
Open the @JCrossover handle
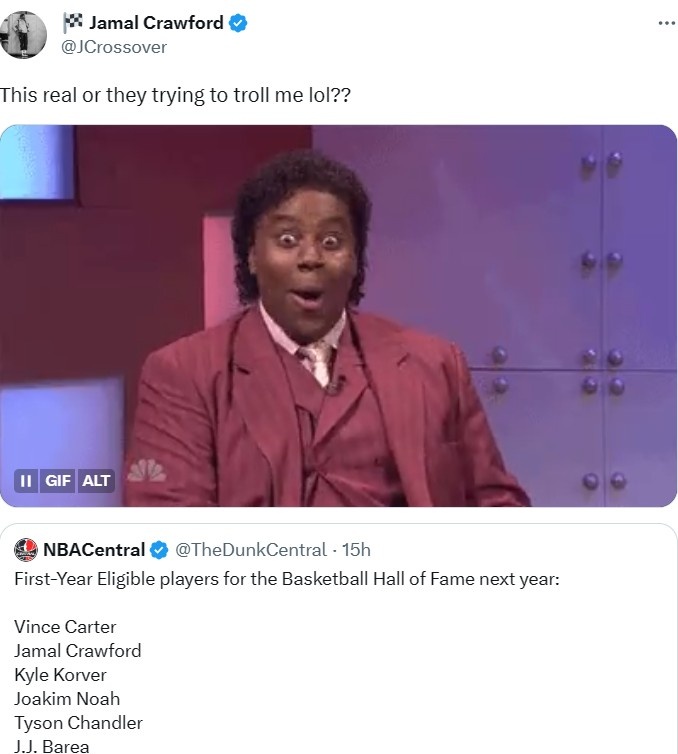[113, 47]
